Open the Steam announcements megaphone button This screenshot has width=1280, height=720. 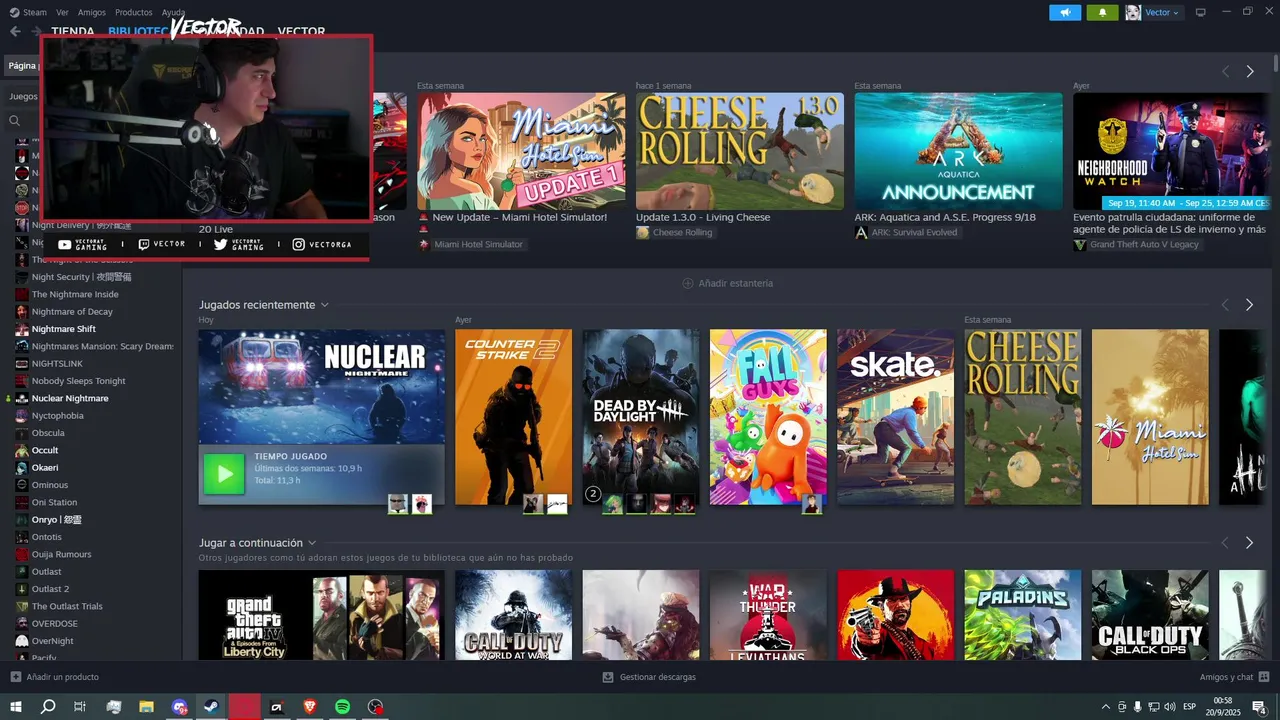pos(1065,12)
